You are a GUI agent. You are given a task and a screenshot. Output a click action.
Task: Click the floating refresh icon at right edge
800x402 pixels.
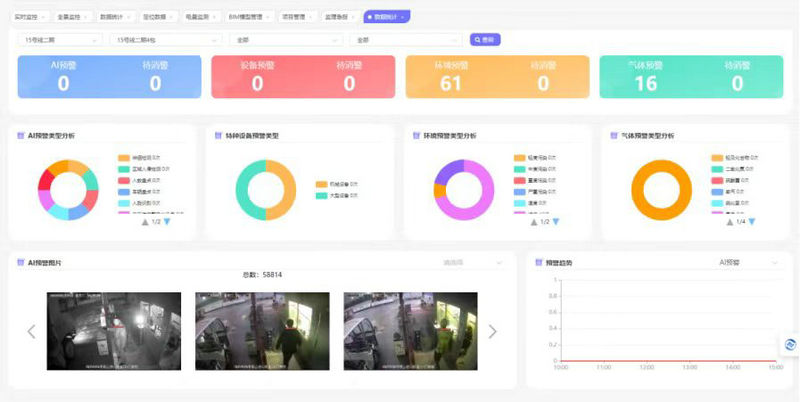coord(790,344)
